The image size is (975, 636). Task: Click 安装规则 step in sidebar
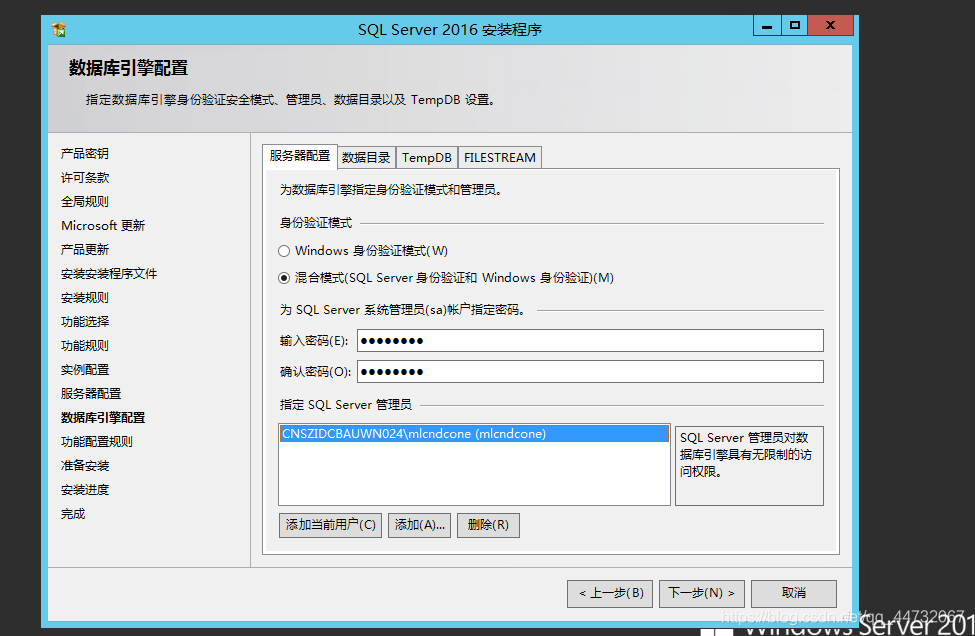(85, 298)
